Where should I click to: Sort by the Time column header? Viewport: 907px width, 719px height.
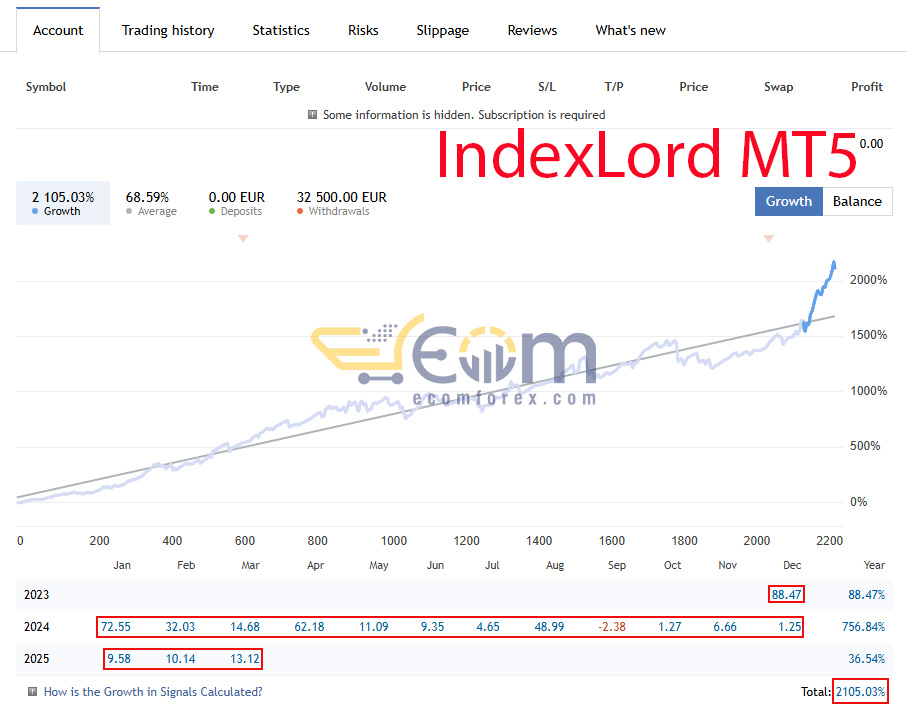point(205,87)
